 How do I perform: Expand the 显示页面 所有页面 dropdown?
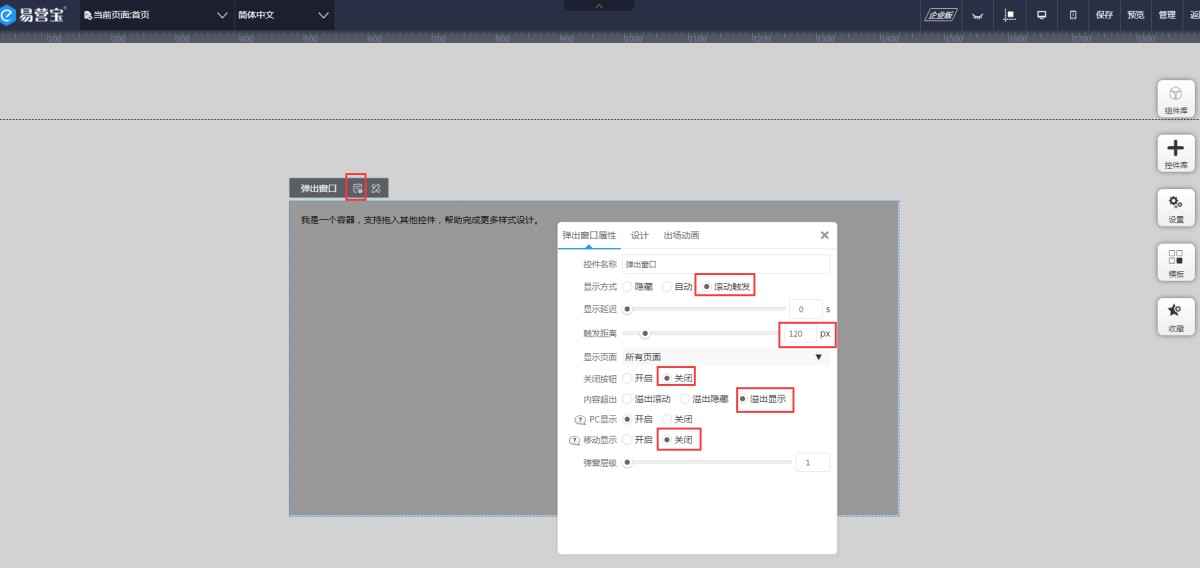725,357
